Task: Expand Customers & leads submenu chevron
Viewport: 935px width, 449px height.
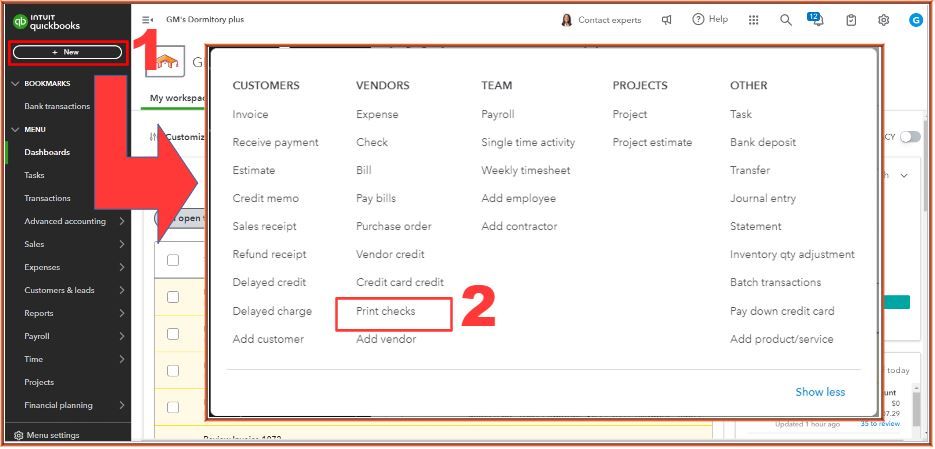Action: point(122,290)
